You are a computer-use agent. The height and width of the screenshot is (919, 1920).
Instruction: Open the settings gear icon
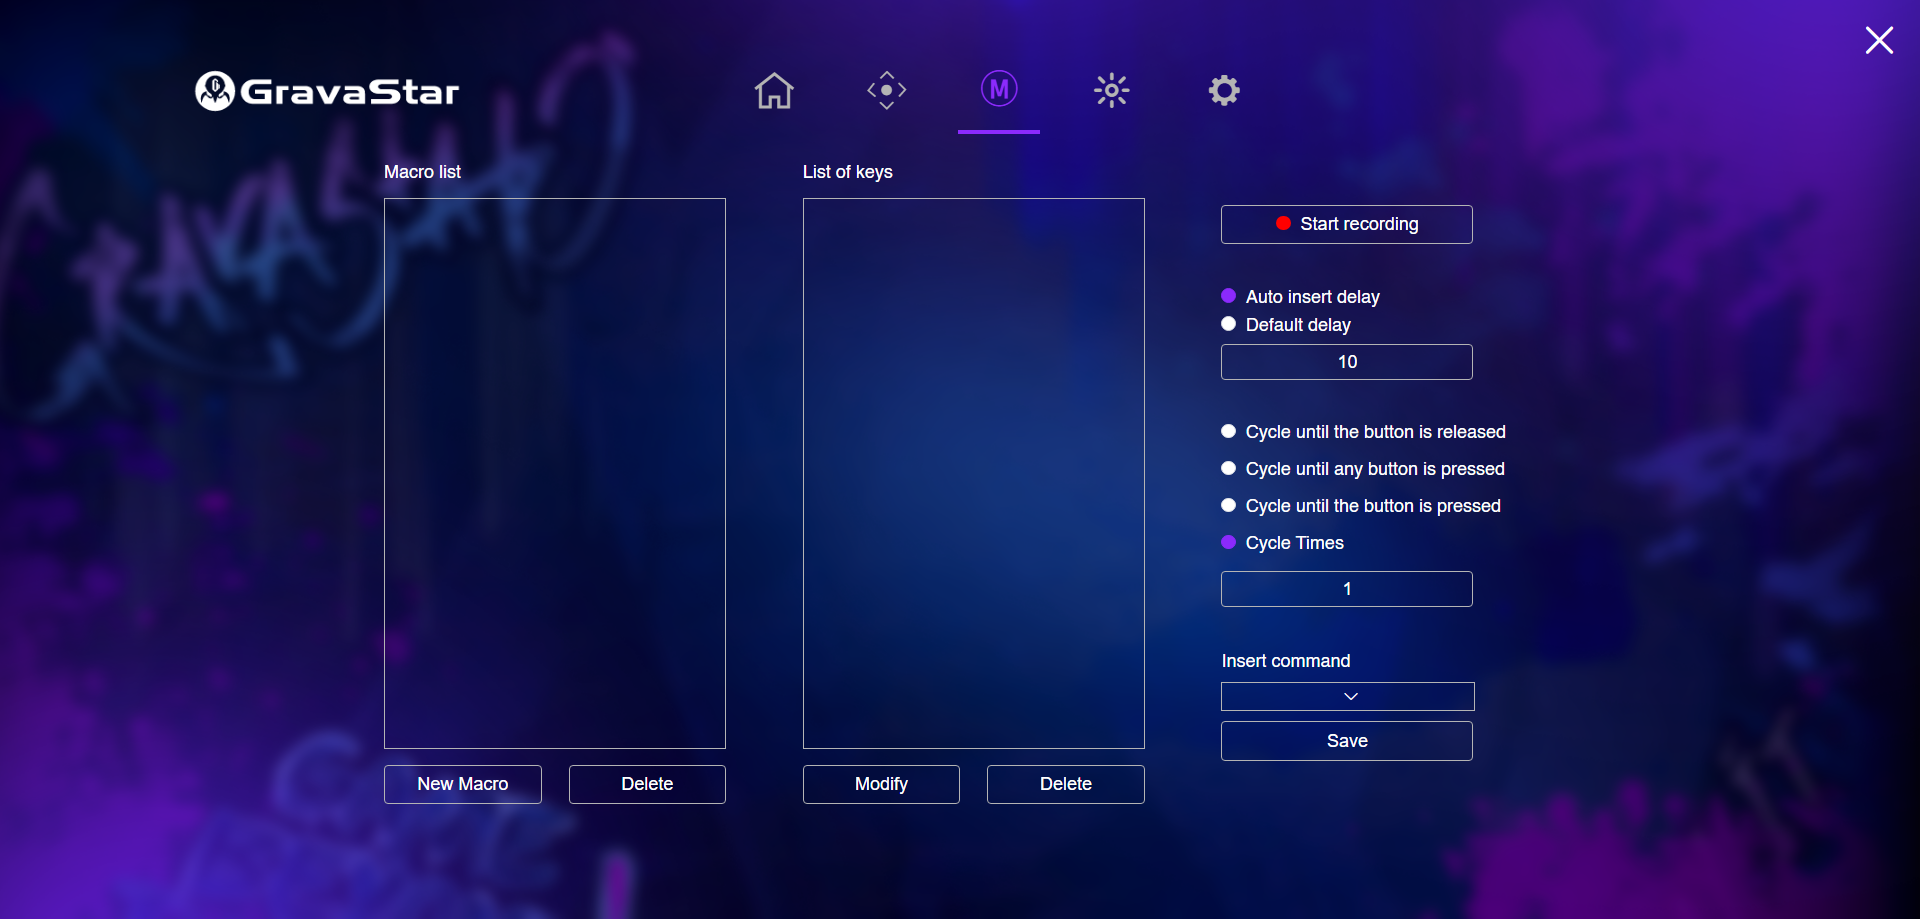click(1224, 90)
